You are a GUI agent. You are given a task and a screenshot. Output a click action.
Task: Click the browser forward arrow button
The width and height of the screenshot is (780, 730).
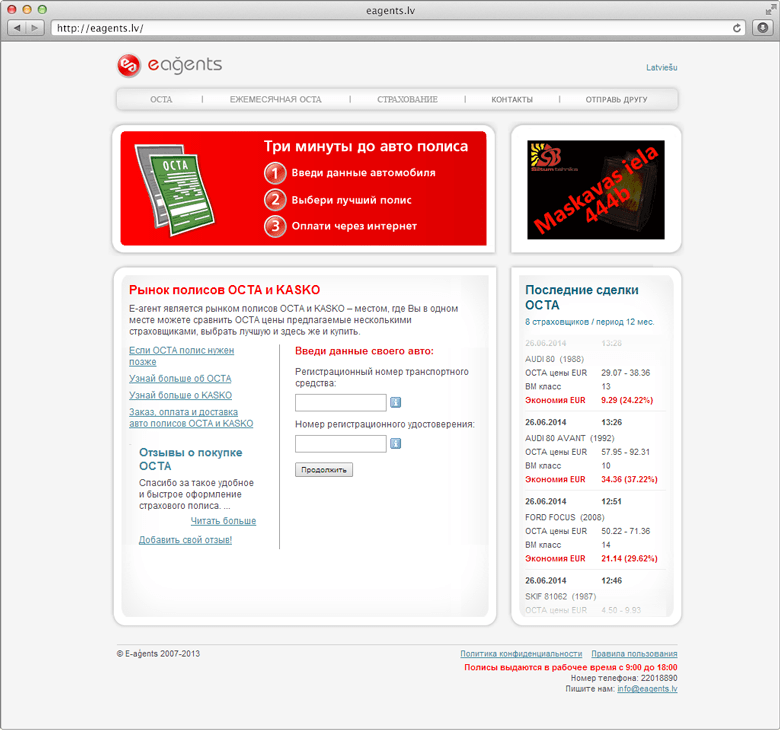tap(36, 28)
